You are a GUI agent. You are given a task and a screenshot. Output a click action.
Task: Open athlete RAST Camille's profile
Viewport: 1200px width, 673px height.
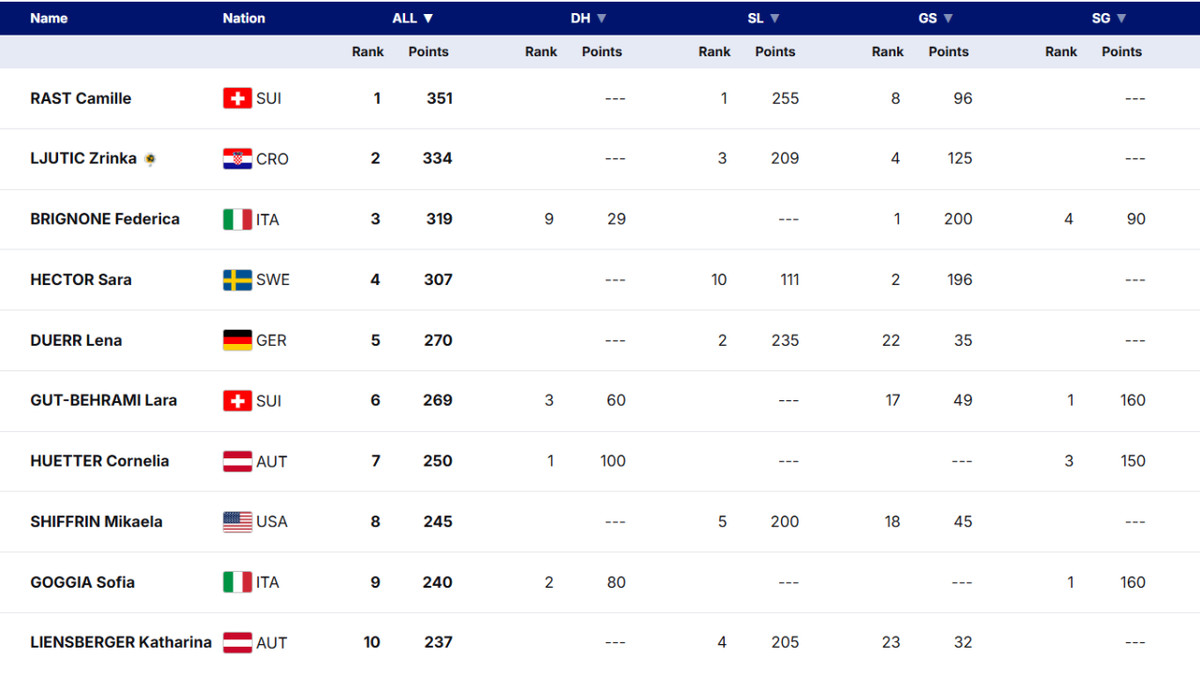point(81,98)
